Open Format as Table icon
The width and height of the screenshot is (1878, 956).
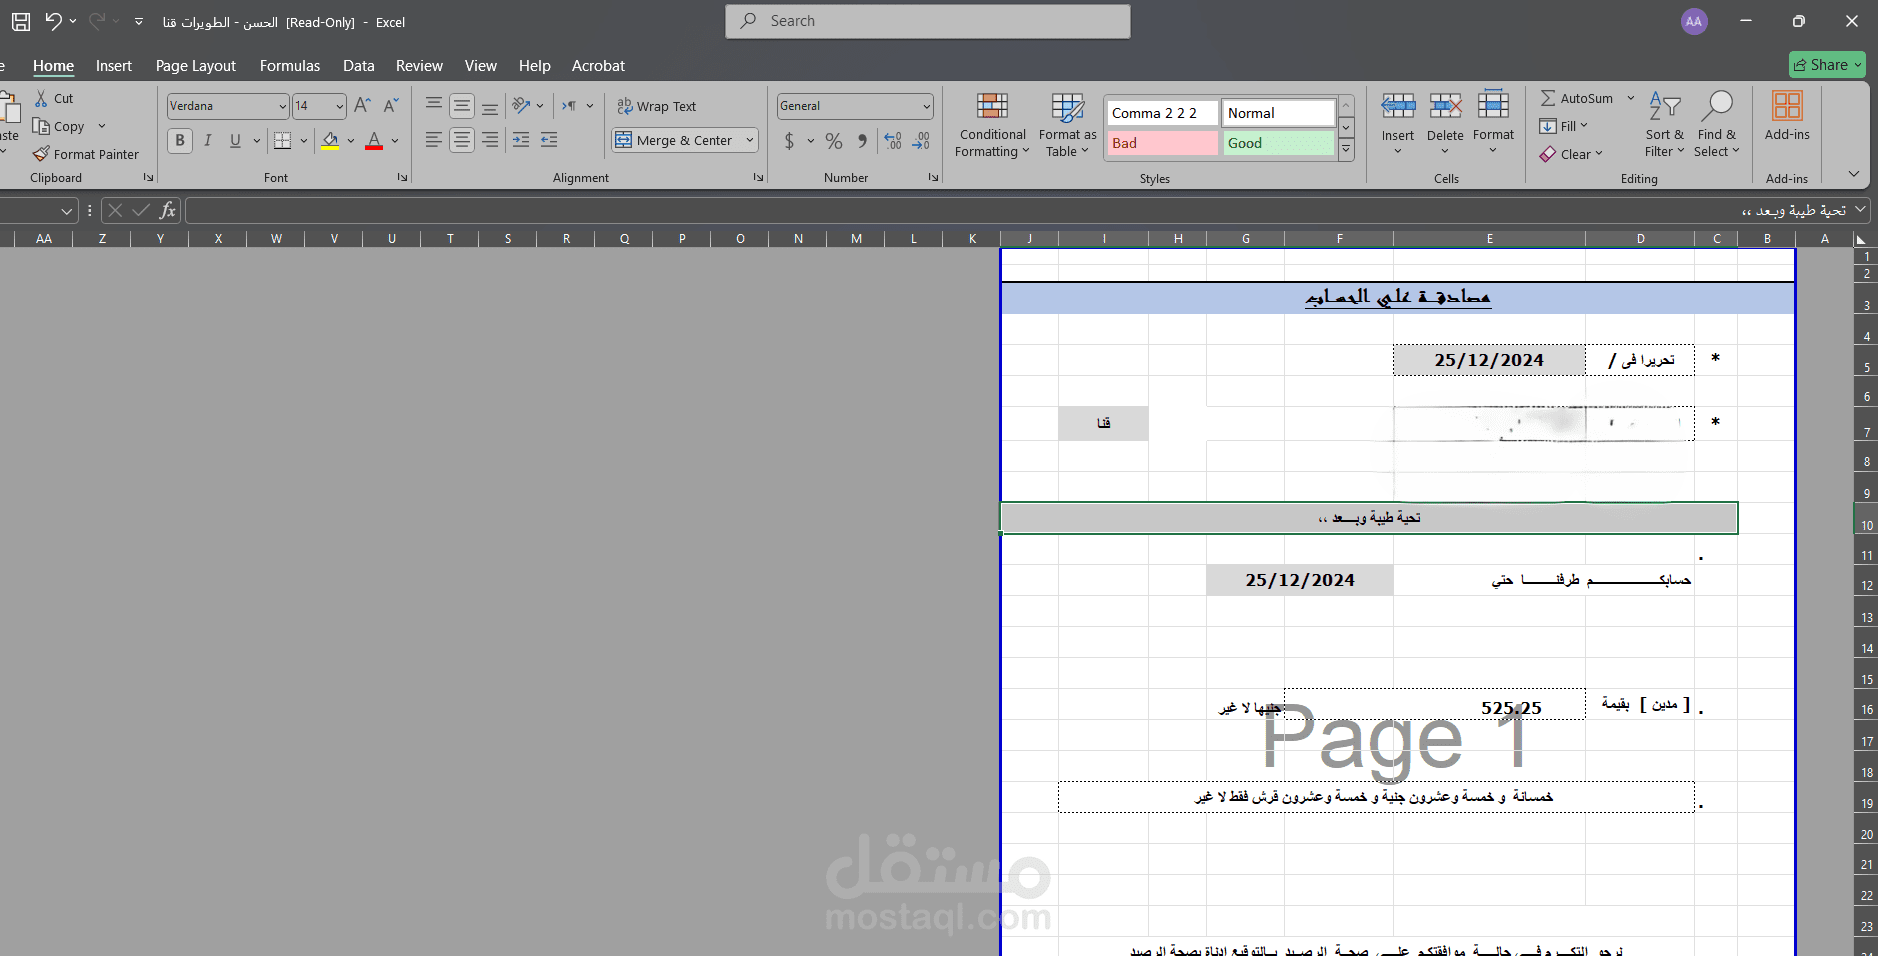[x=1067, y=107]
